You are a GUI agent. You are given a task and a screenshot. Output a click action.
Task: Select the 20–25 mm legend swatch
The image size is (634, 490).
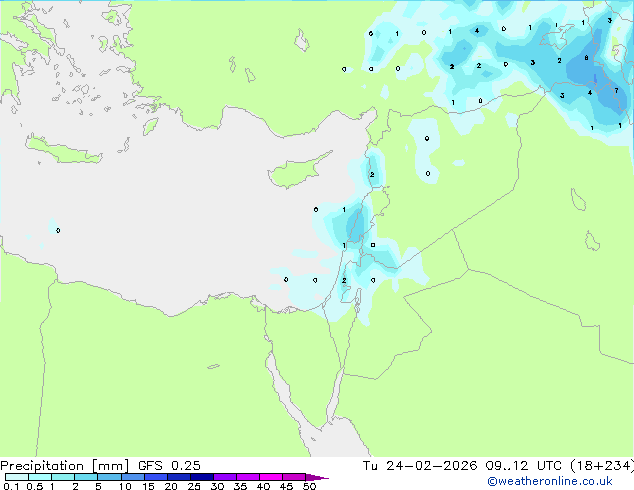(x=179, y=477)
